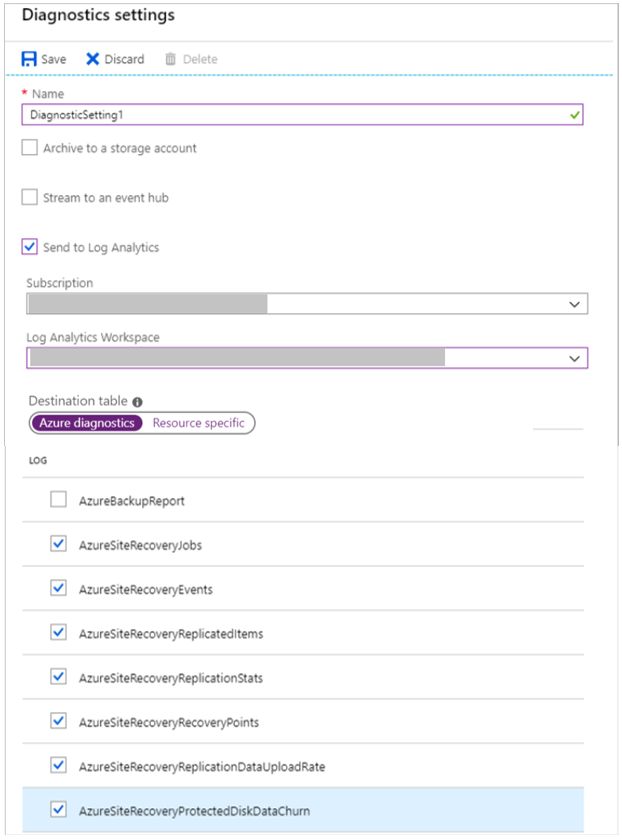Uncheck Send to Log Analytics
Image resolution: width=622 pixels, height=840 pixels.
pos(29,247)
